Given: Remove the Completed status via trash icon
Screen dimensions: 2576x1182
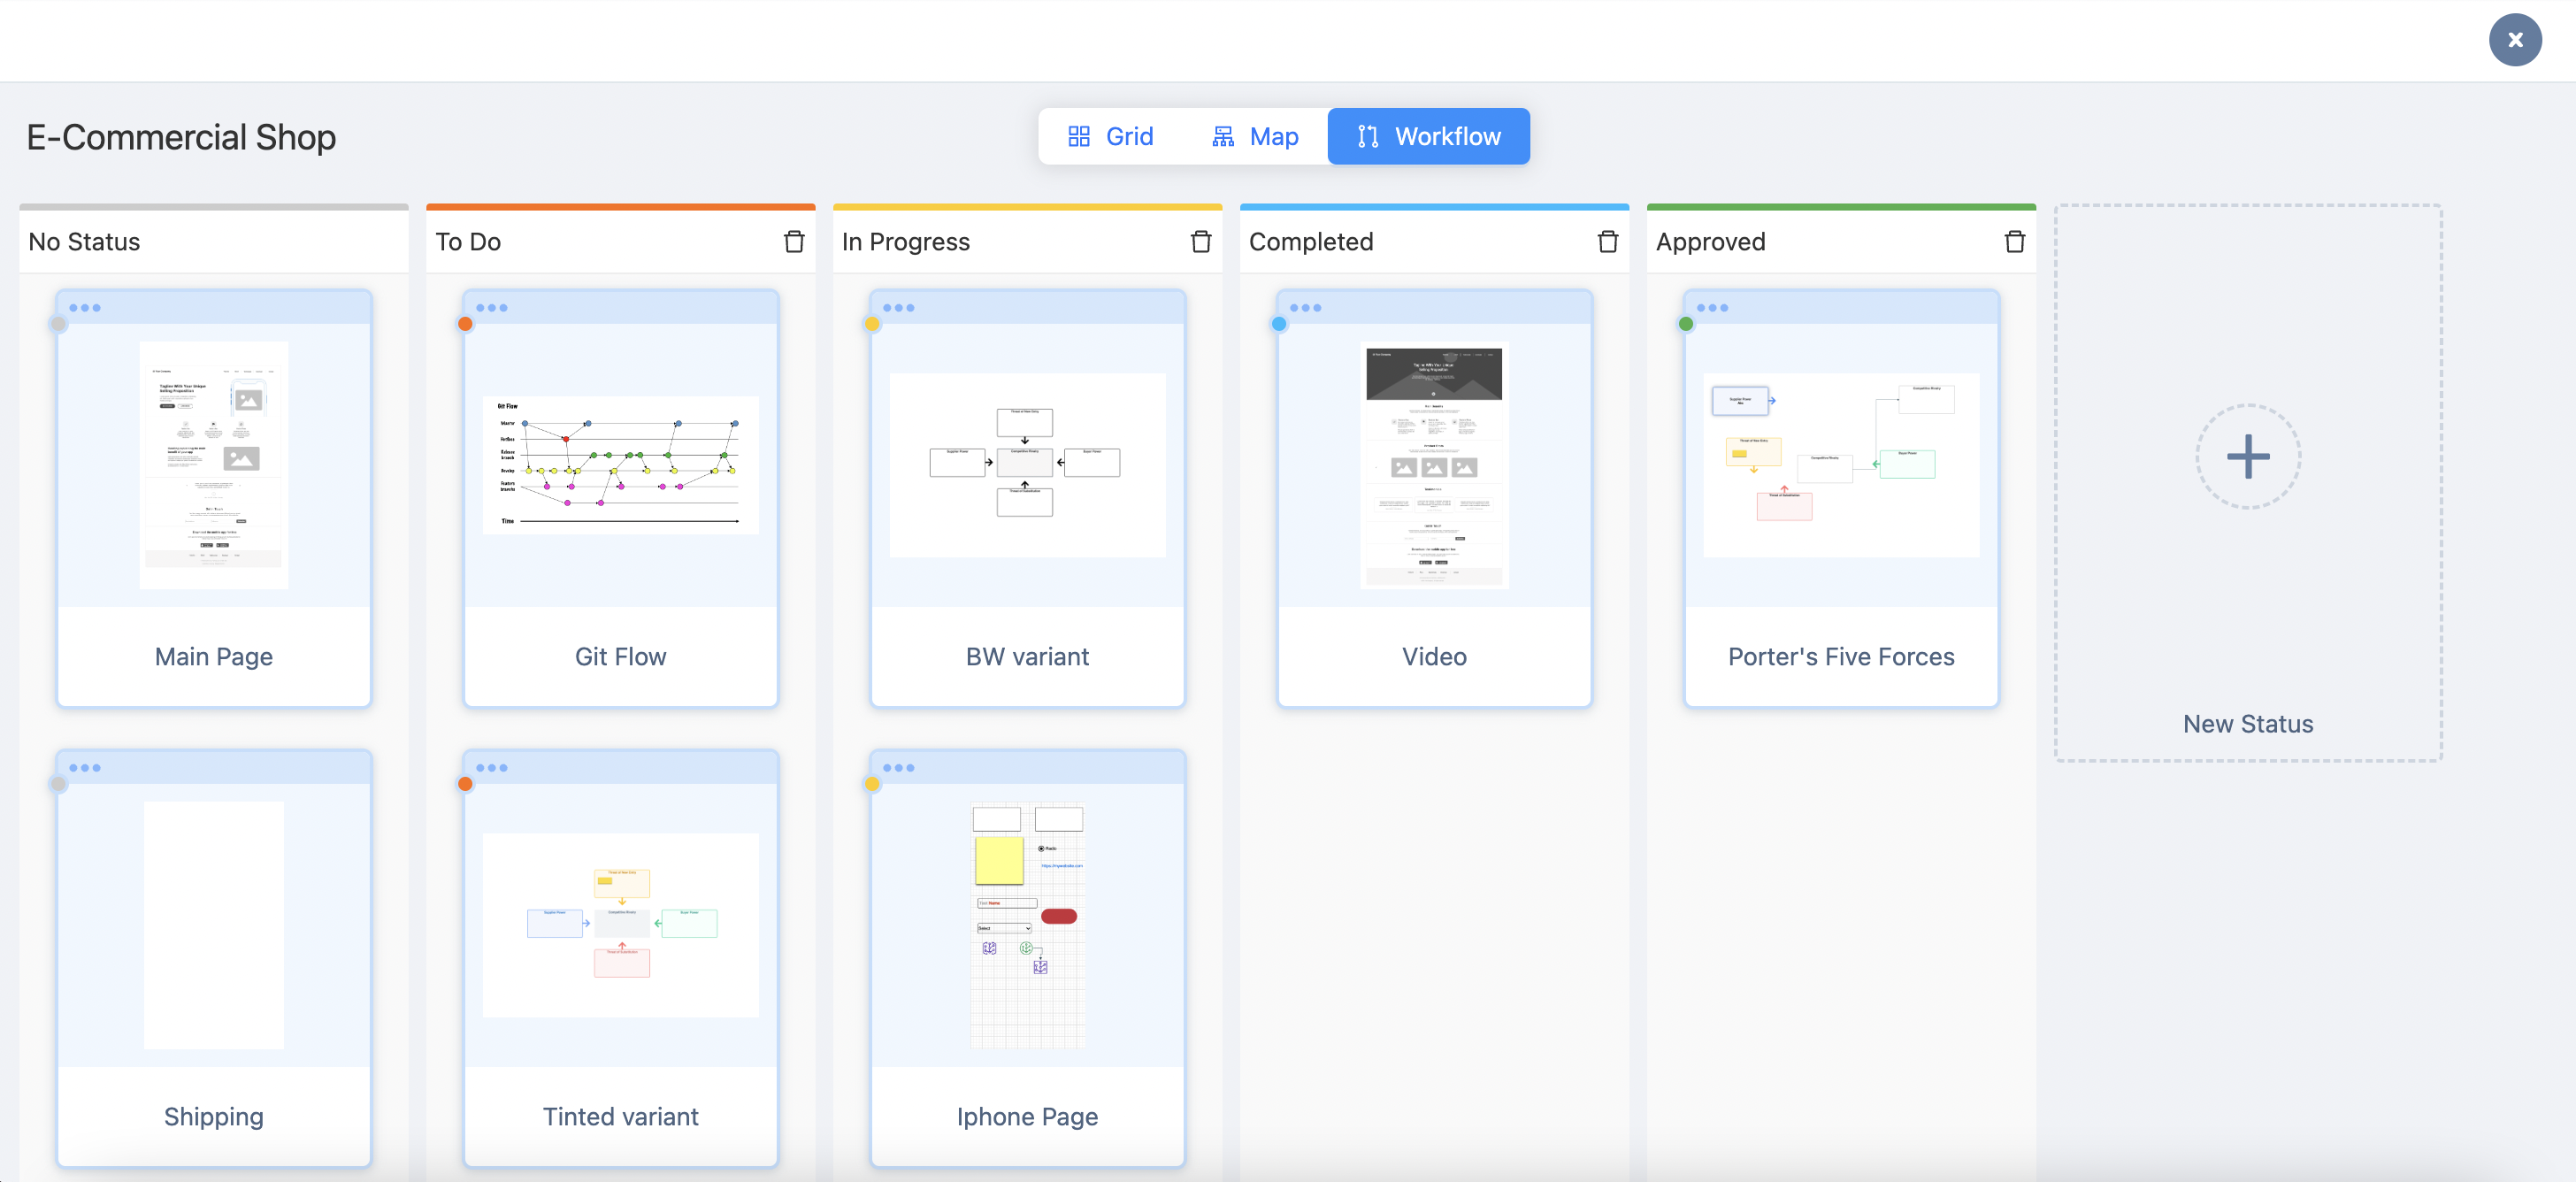Looking at the screenshot, I should click(x=1607, y=242).
